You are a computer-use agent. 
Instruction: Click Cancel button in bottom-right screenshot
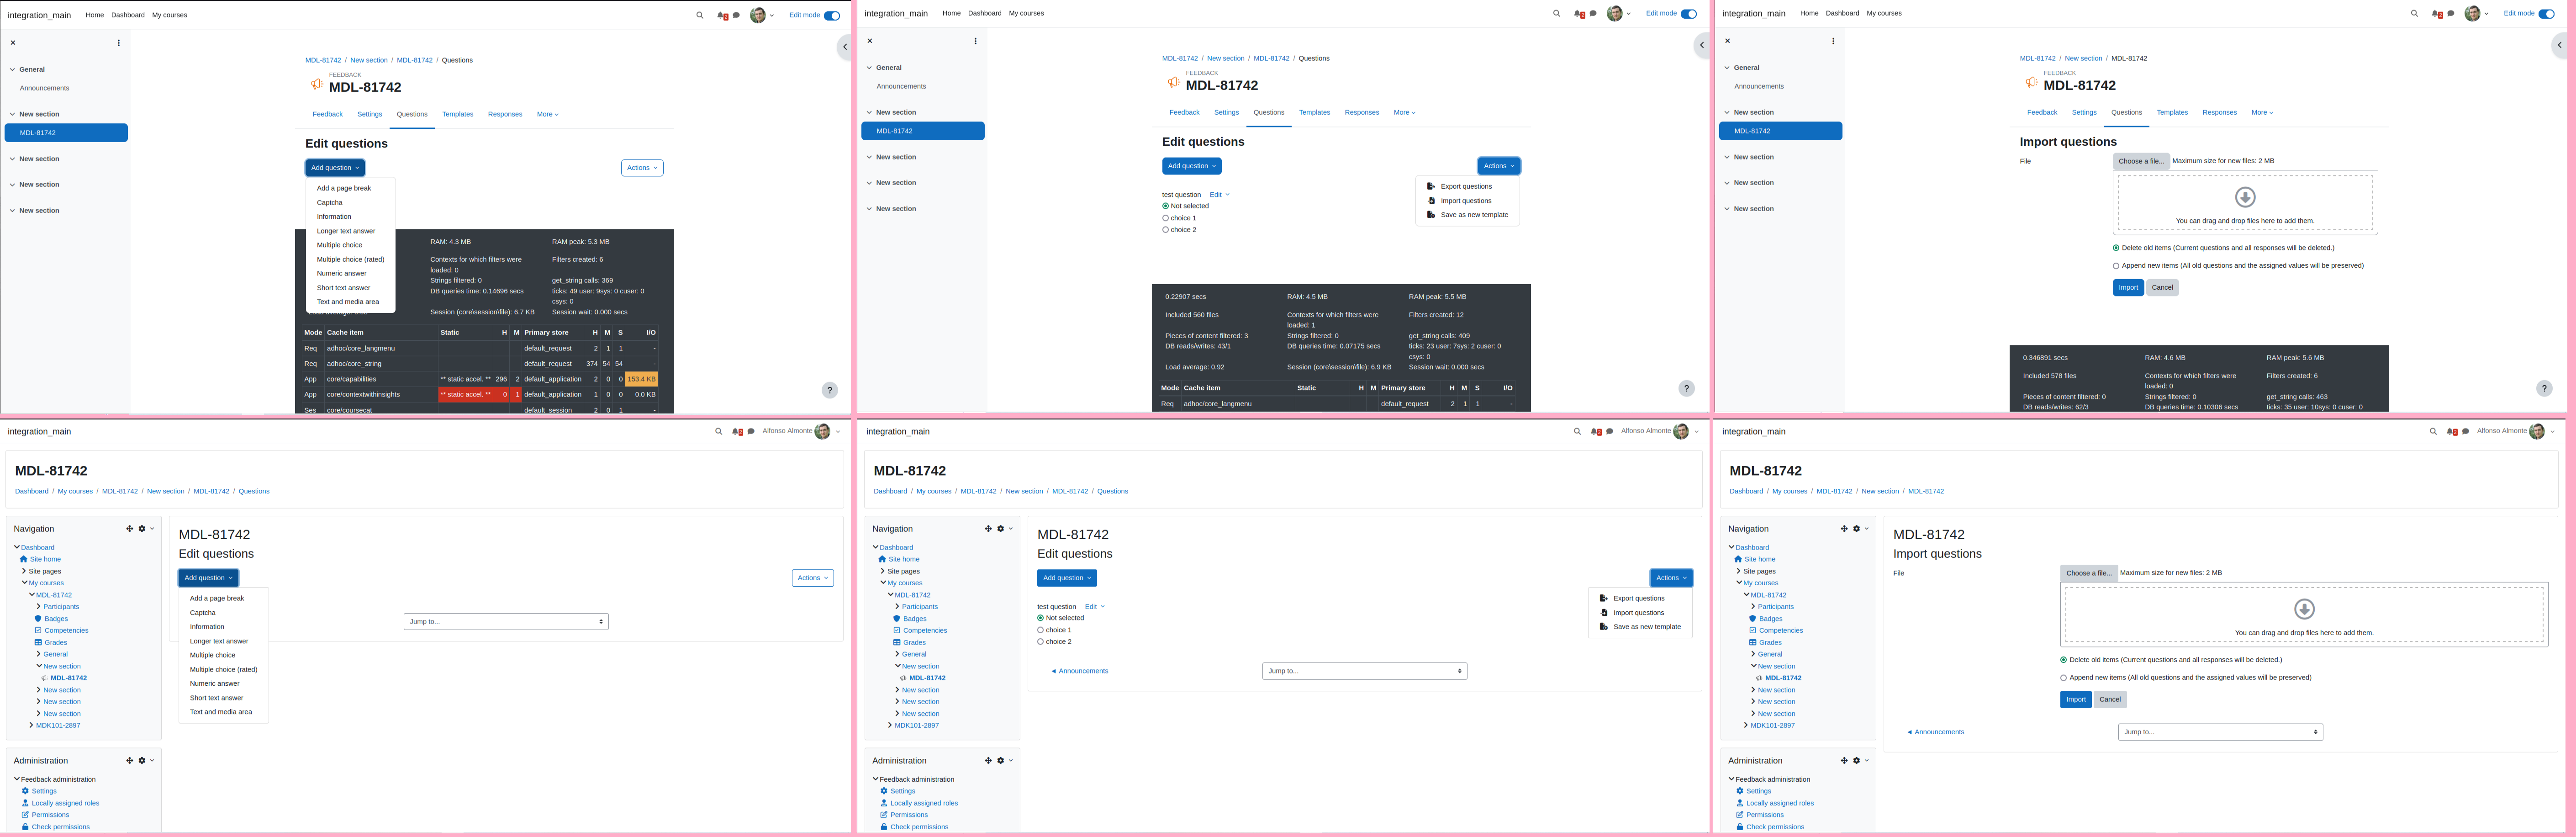[2110, 700]
